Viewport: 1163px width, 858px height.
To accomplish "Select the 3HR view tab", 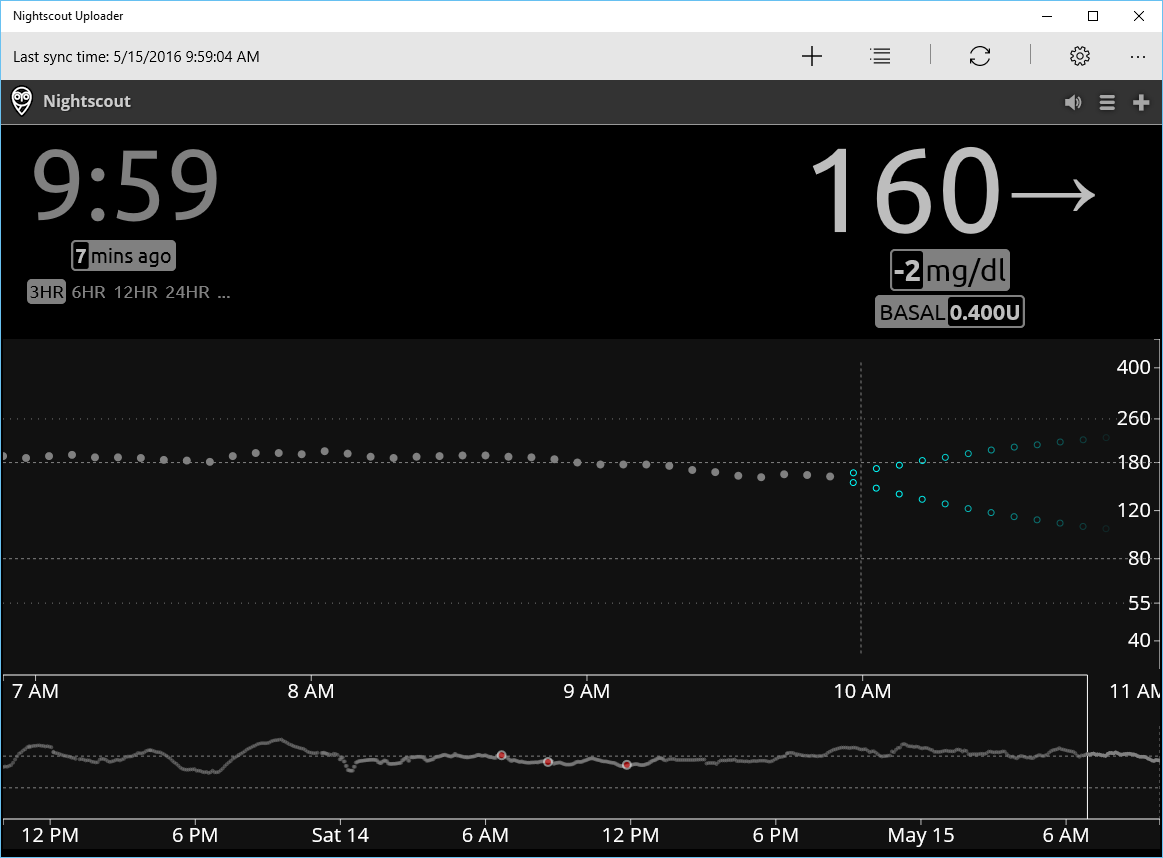I will (x=46, y=292).
